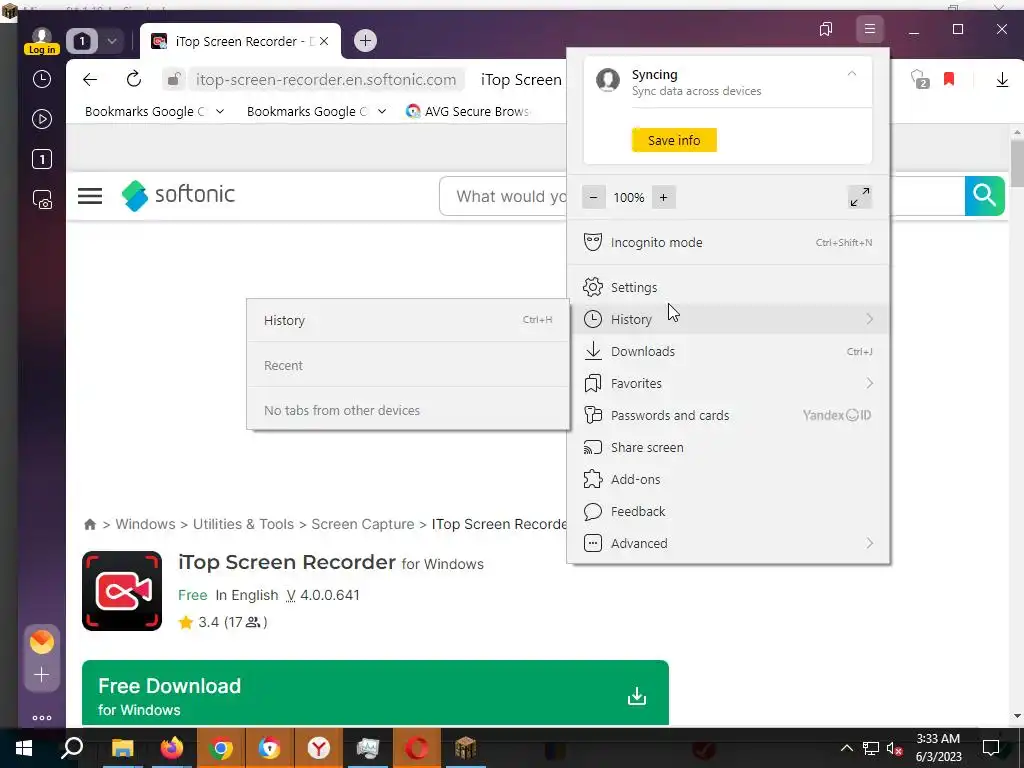Open the Yandex sidebar history clock icon
1024x768 pixels.
coord(42,79)
